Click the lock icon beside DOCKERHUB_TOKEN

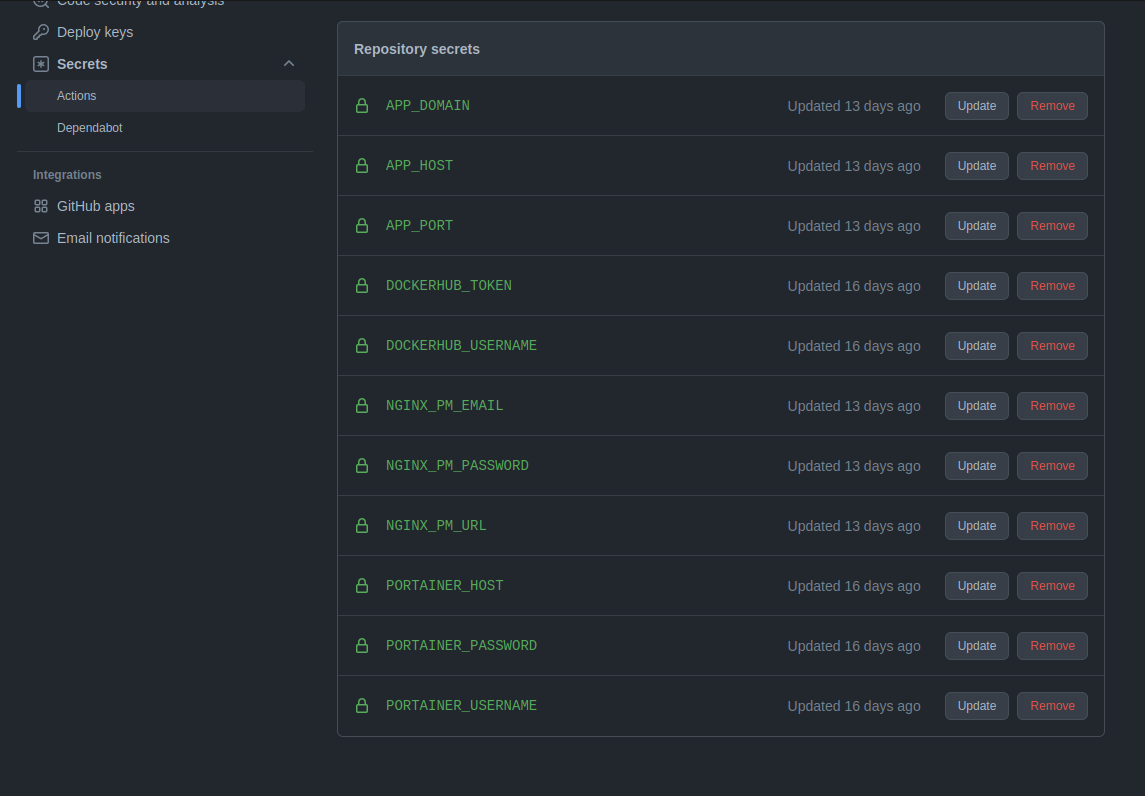click(361, 286)
